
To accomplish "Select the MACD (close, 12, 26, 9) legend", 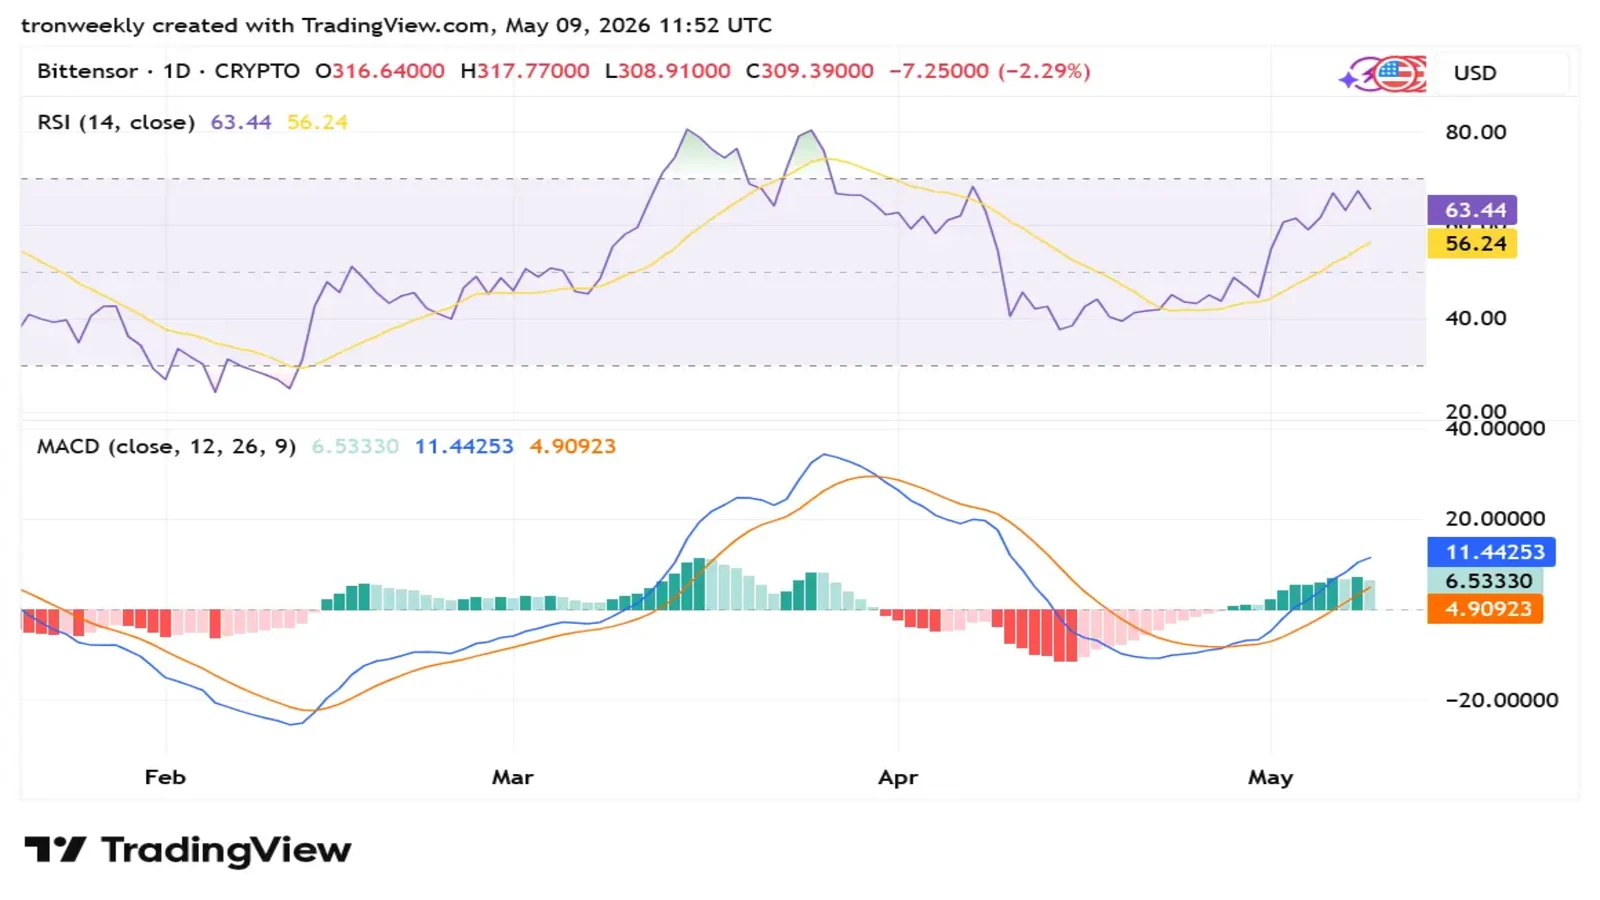I will click(167, 446).
